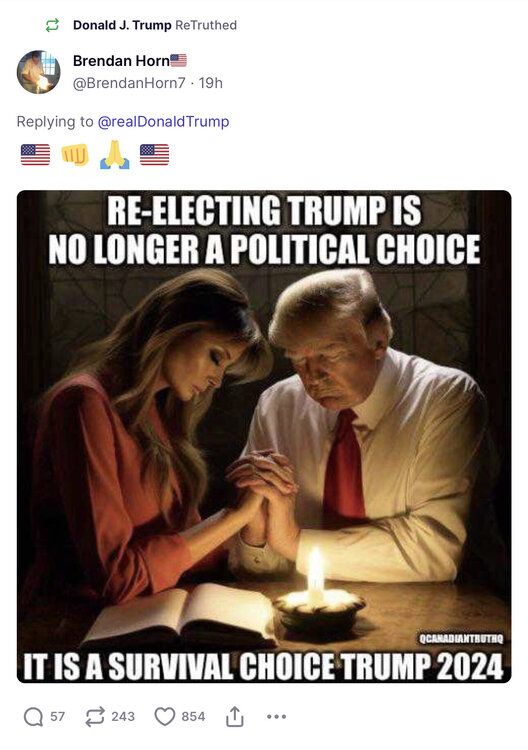
Task: Click the green ReTruthed arrows icon at top
Action: [x=52, y=25]
